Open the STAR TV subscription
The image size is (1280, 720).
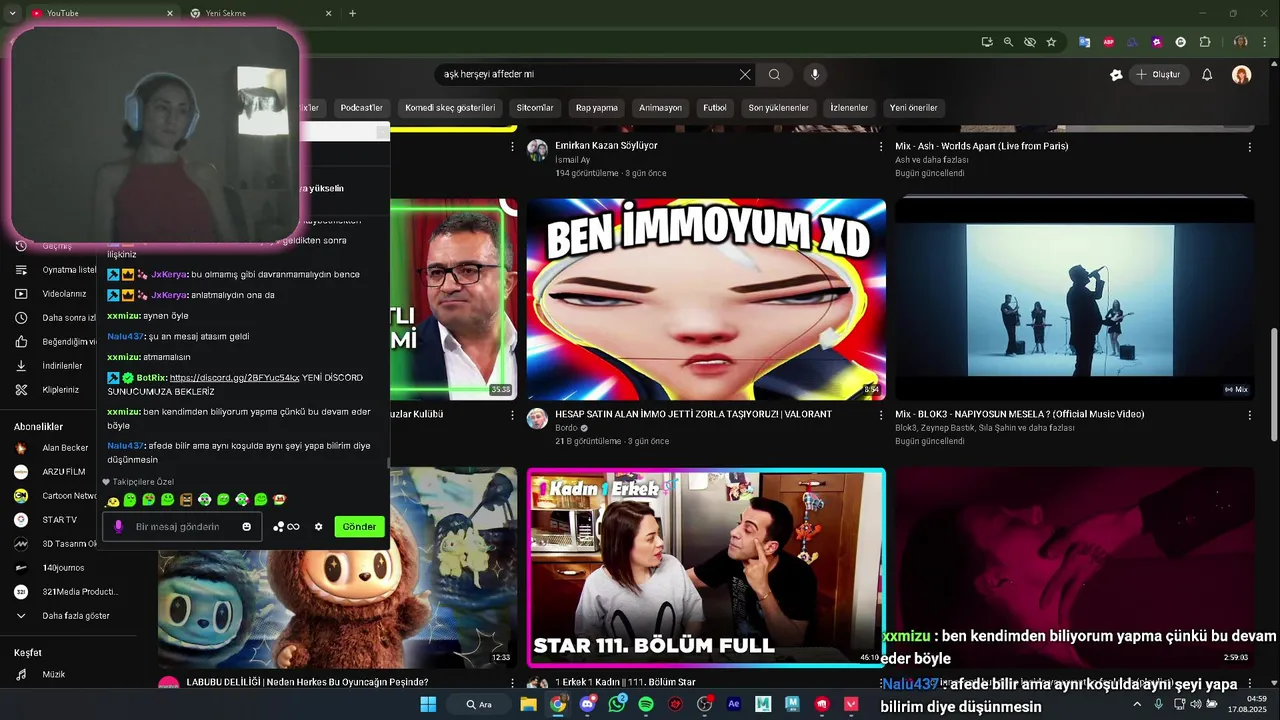[x=59, y=520]
